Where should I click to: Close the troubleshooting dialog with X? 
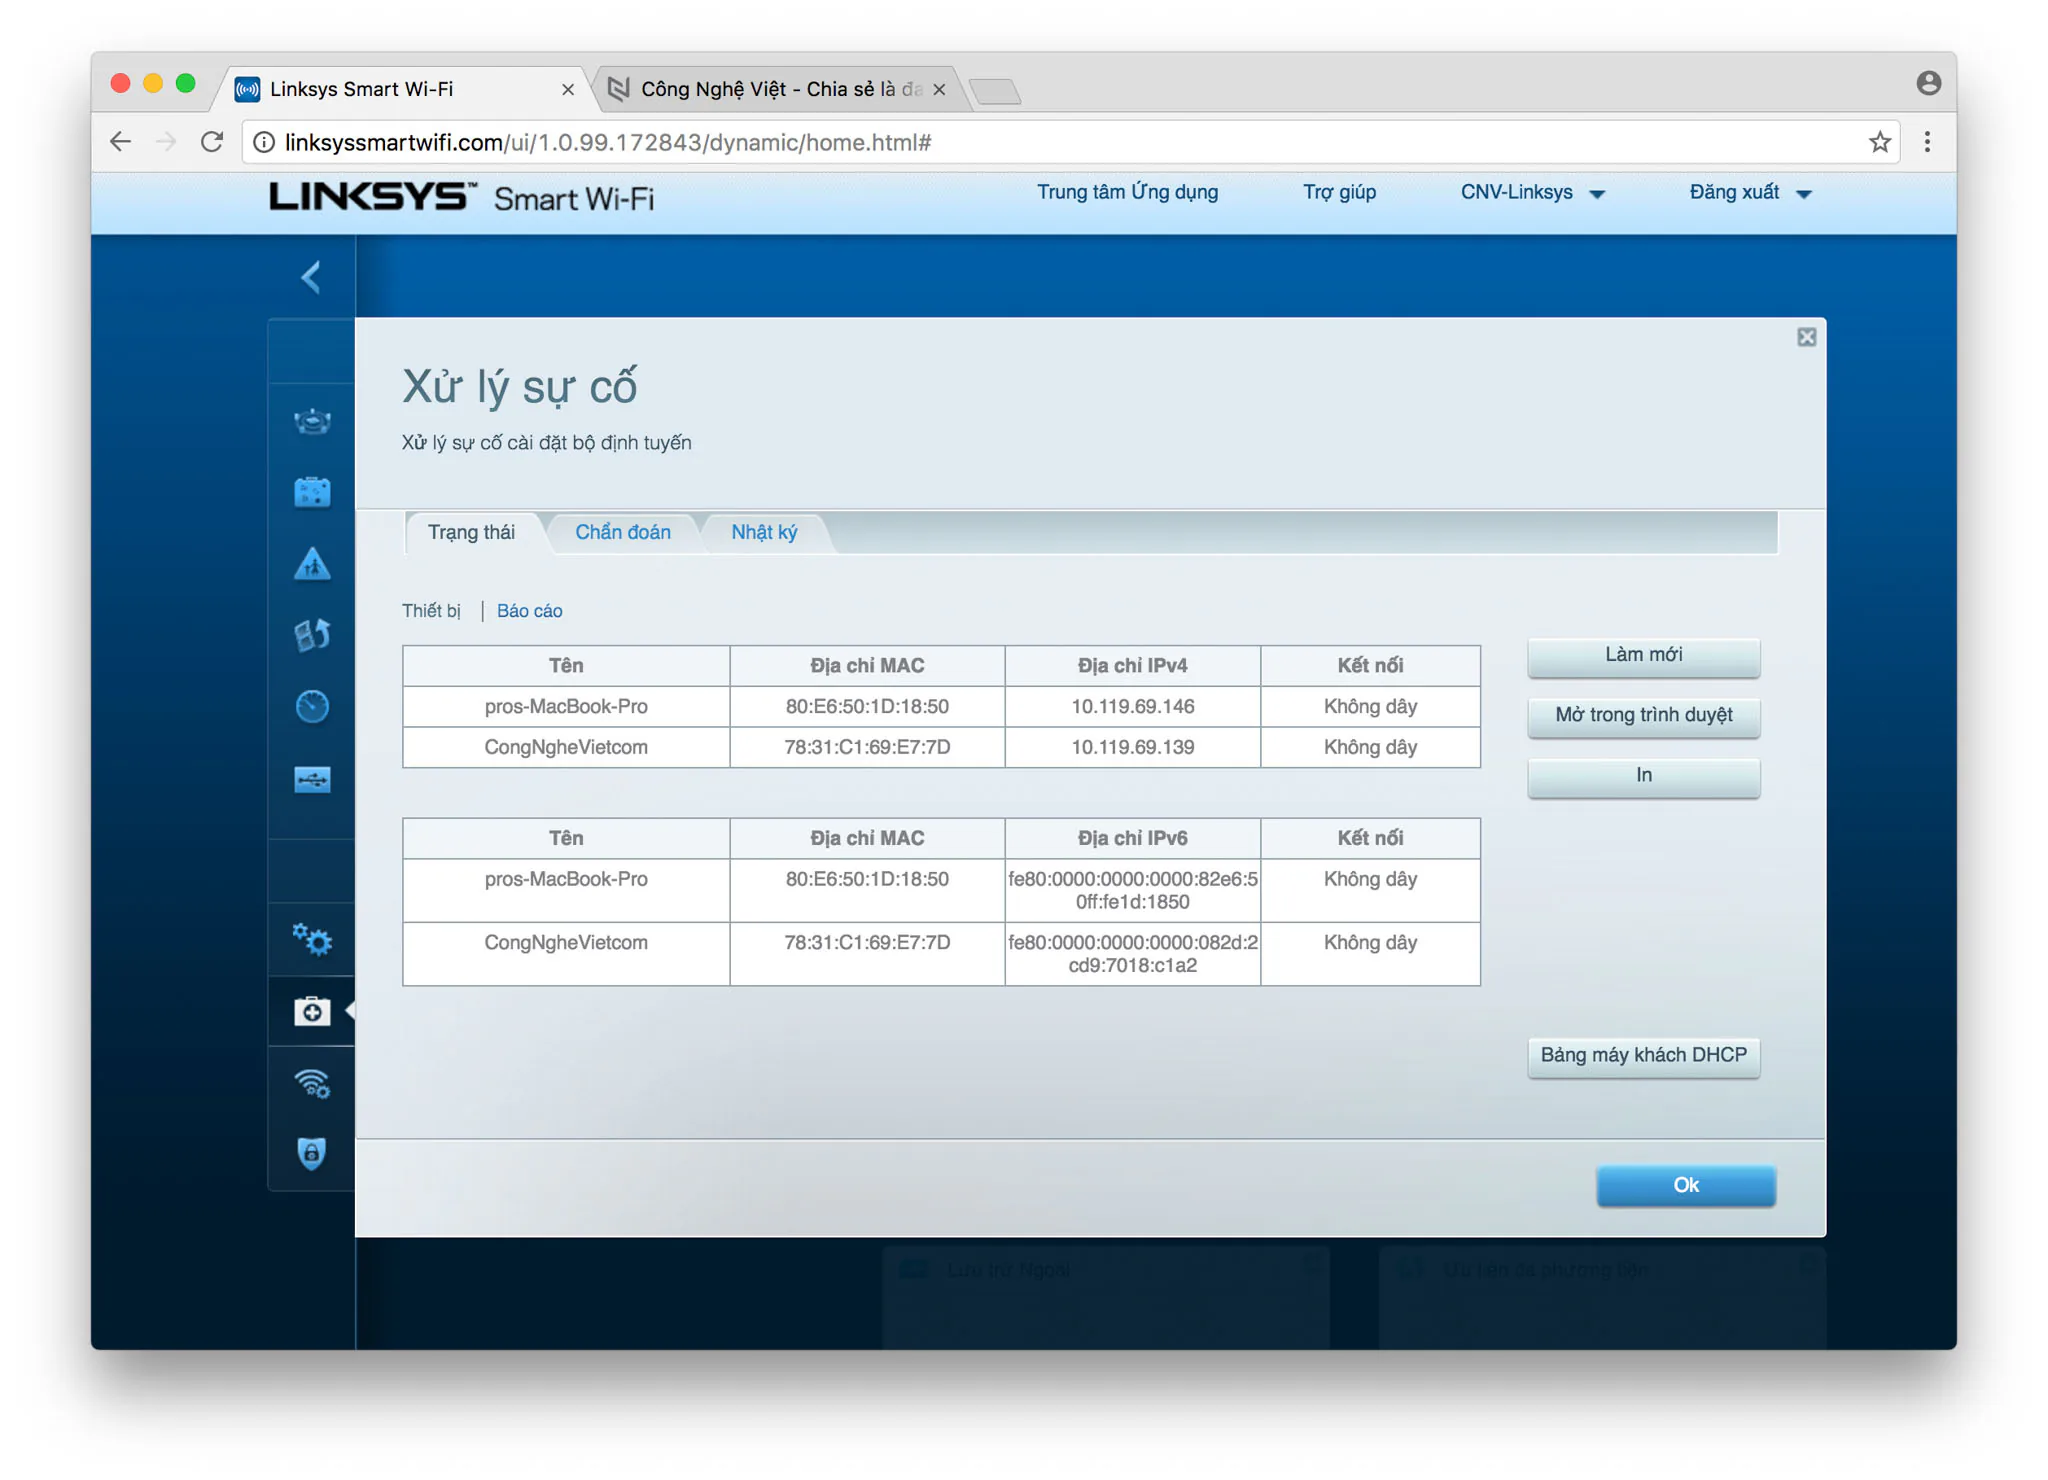pos(1806,337)
